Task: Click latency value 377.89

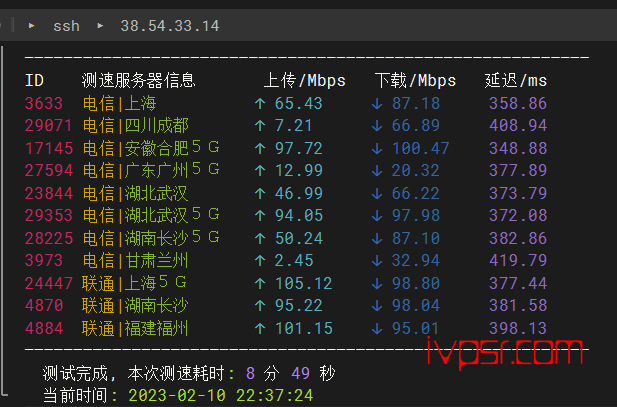Action: click(x=518, y=170)
